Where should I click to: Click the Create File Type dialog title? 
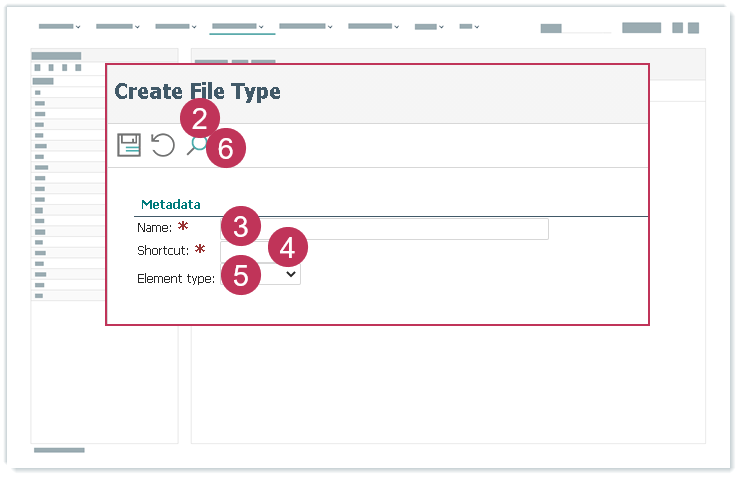(197, 92)
